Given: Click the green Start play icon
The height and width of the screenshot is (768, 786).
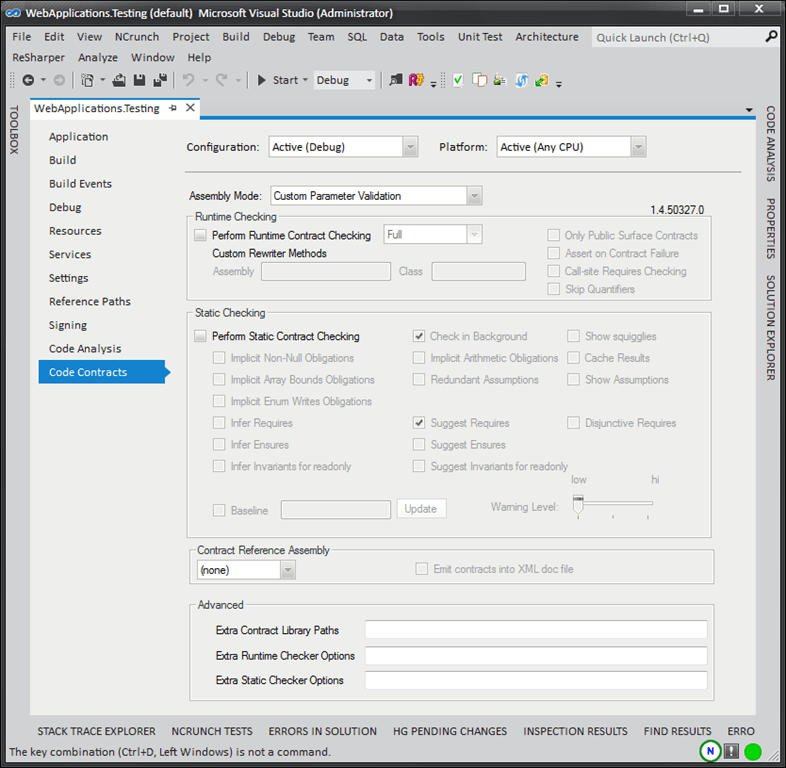Looking at the screenshot, I should pyautogui.click(x=261, y=80).
